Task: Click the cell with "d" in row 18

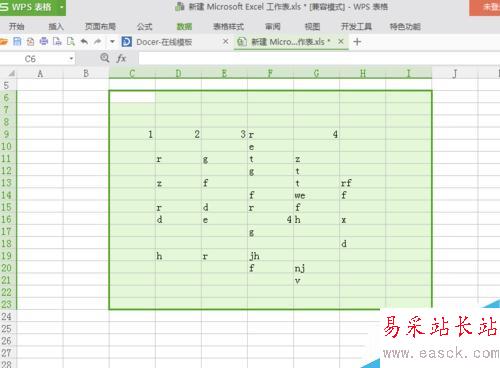Action: point(362,244)
